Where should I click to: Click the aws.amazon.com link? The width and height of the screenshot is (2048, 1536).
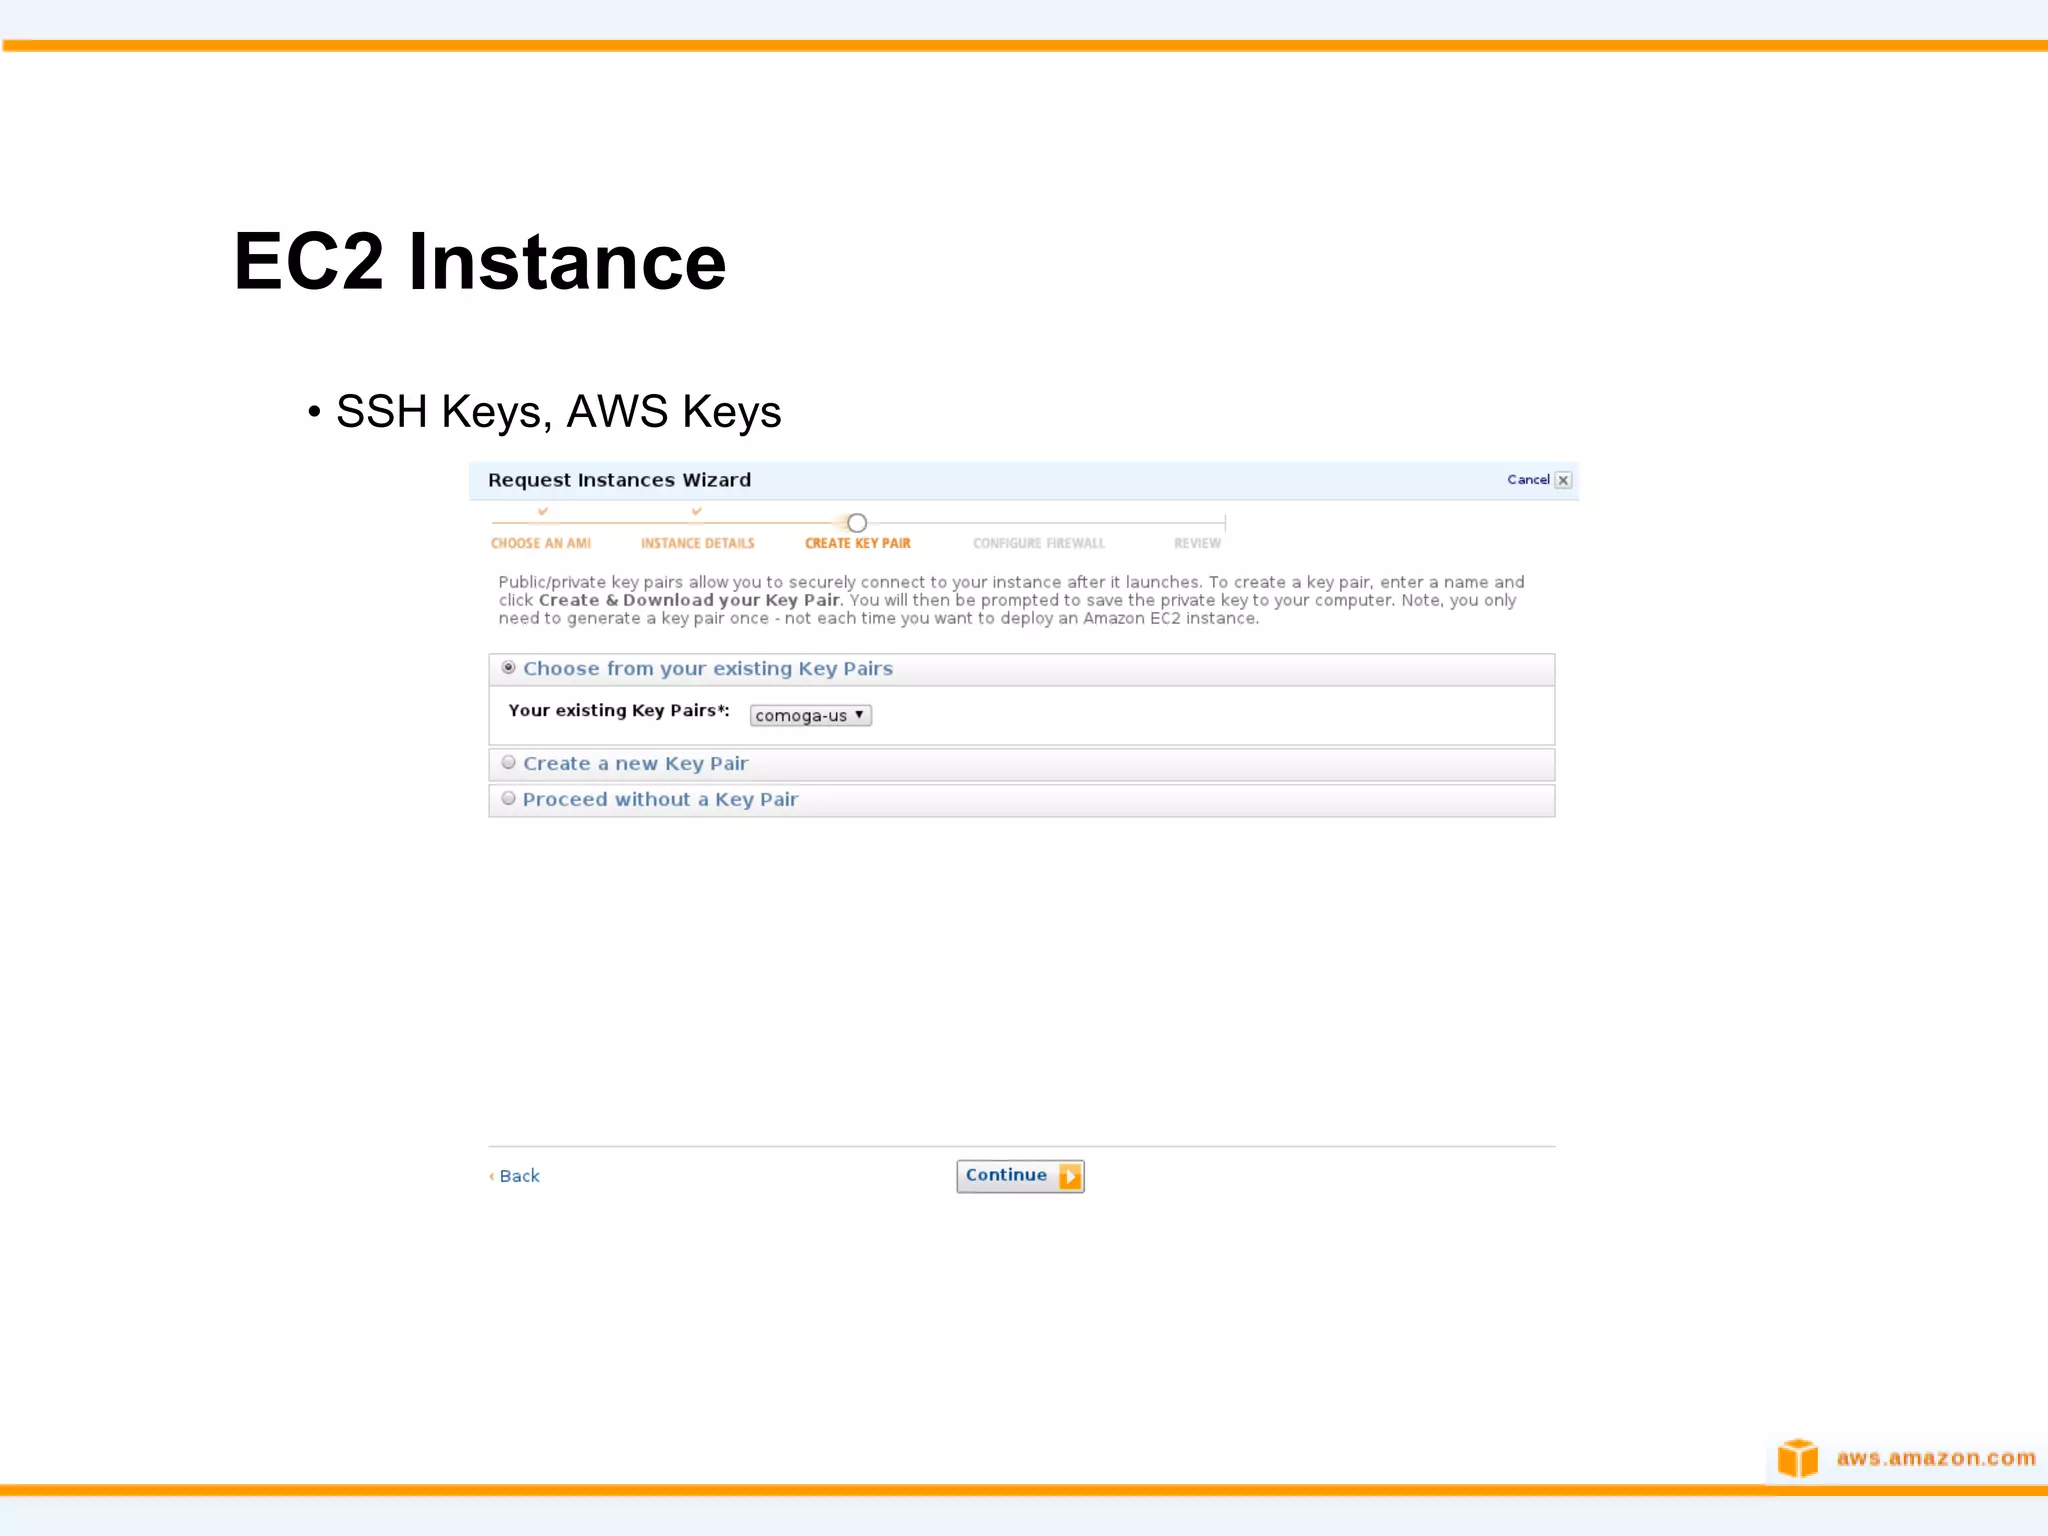1935,1458
